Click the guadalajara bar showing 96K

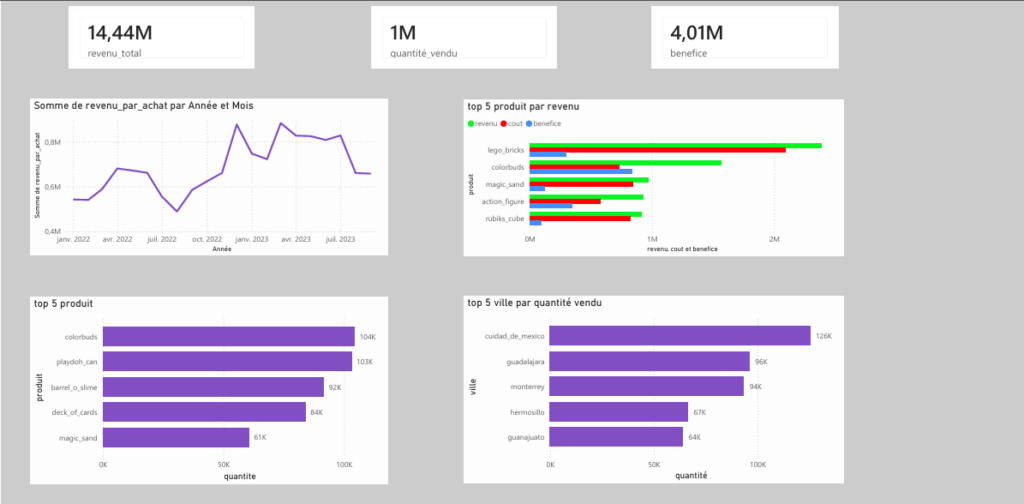(649, 361)
